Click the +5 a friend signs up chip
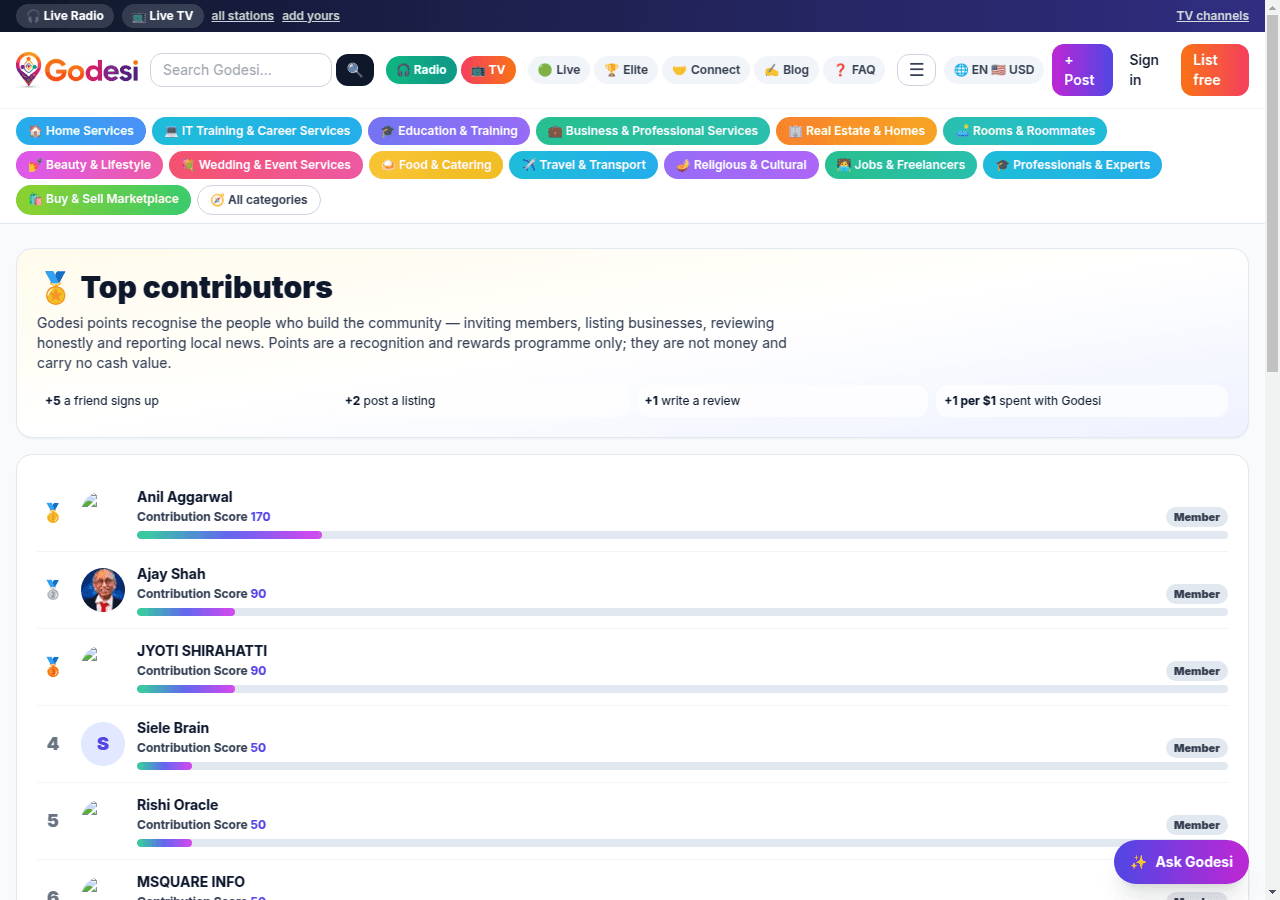The height and width of the screenshot is (900, 1280). coord(183,401)
